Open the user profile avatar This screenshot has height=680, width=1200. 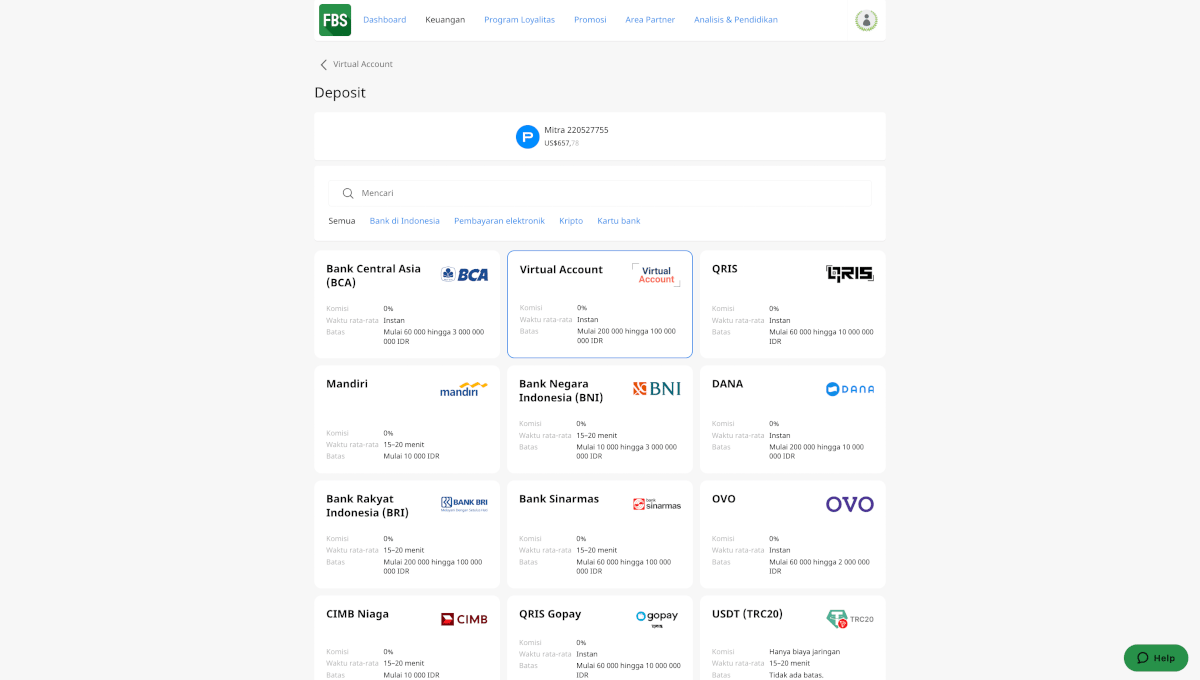click(x=866, y=20)
